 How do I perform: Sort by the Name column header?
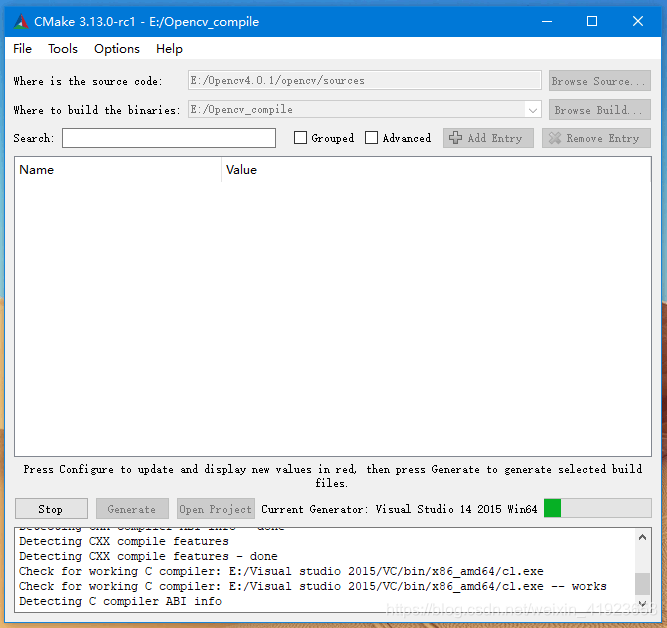point(118,170)
